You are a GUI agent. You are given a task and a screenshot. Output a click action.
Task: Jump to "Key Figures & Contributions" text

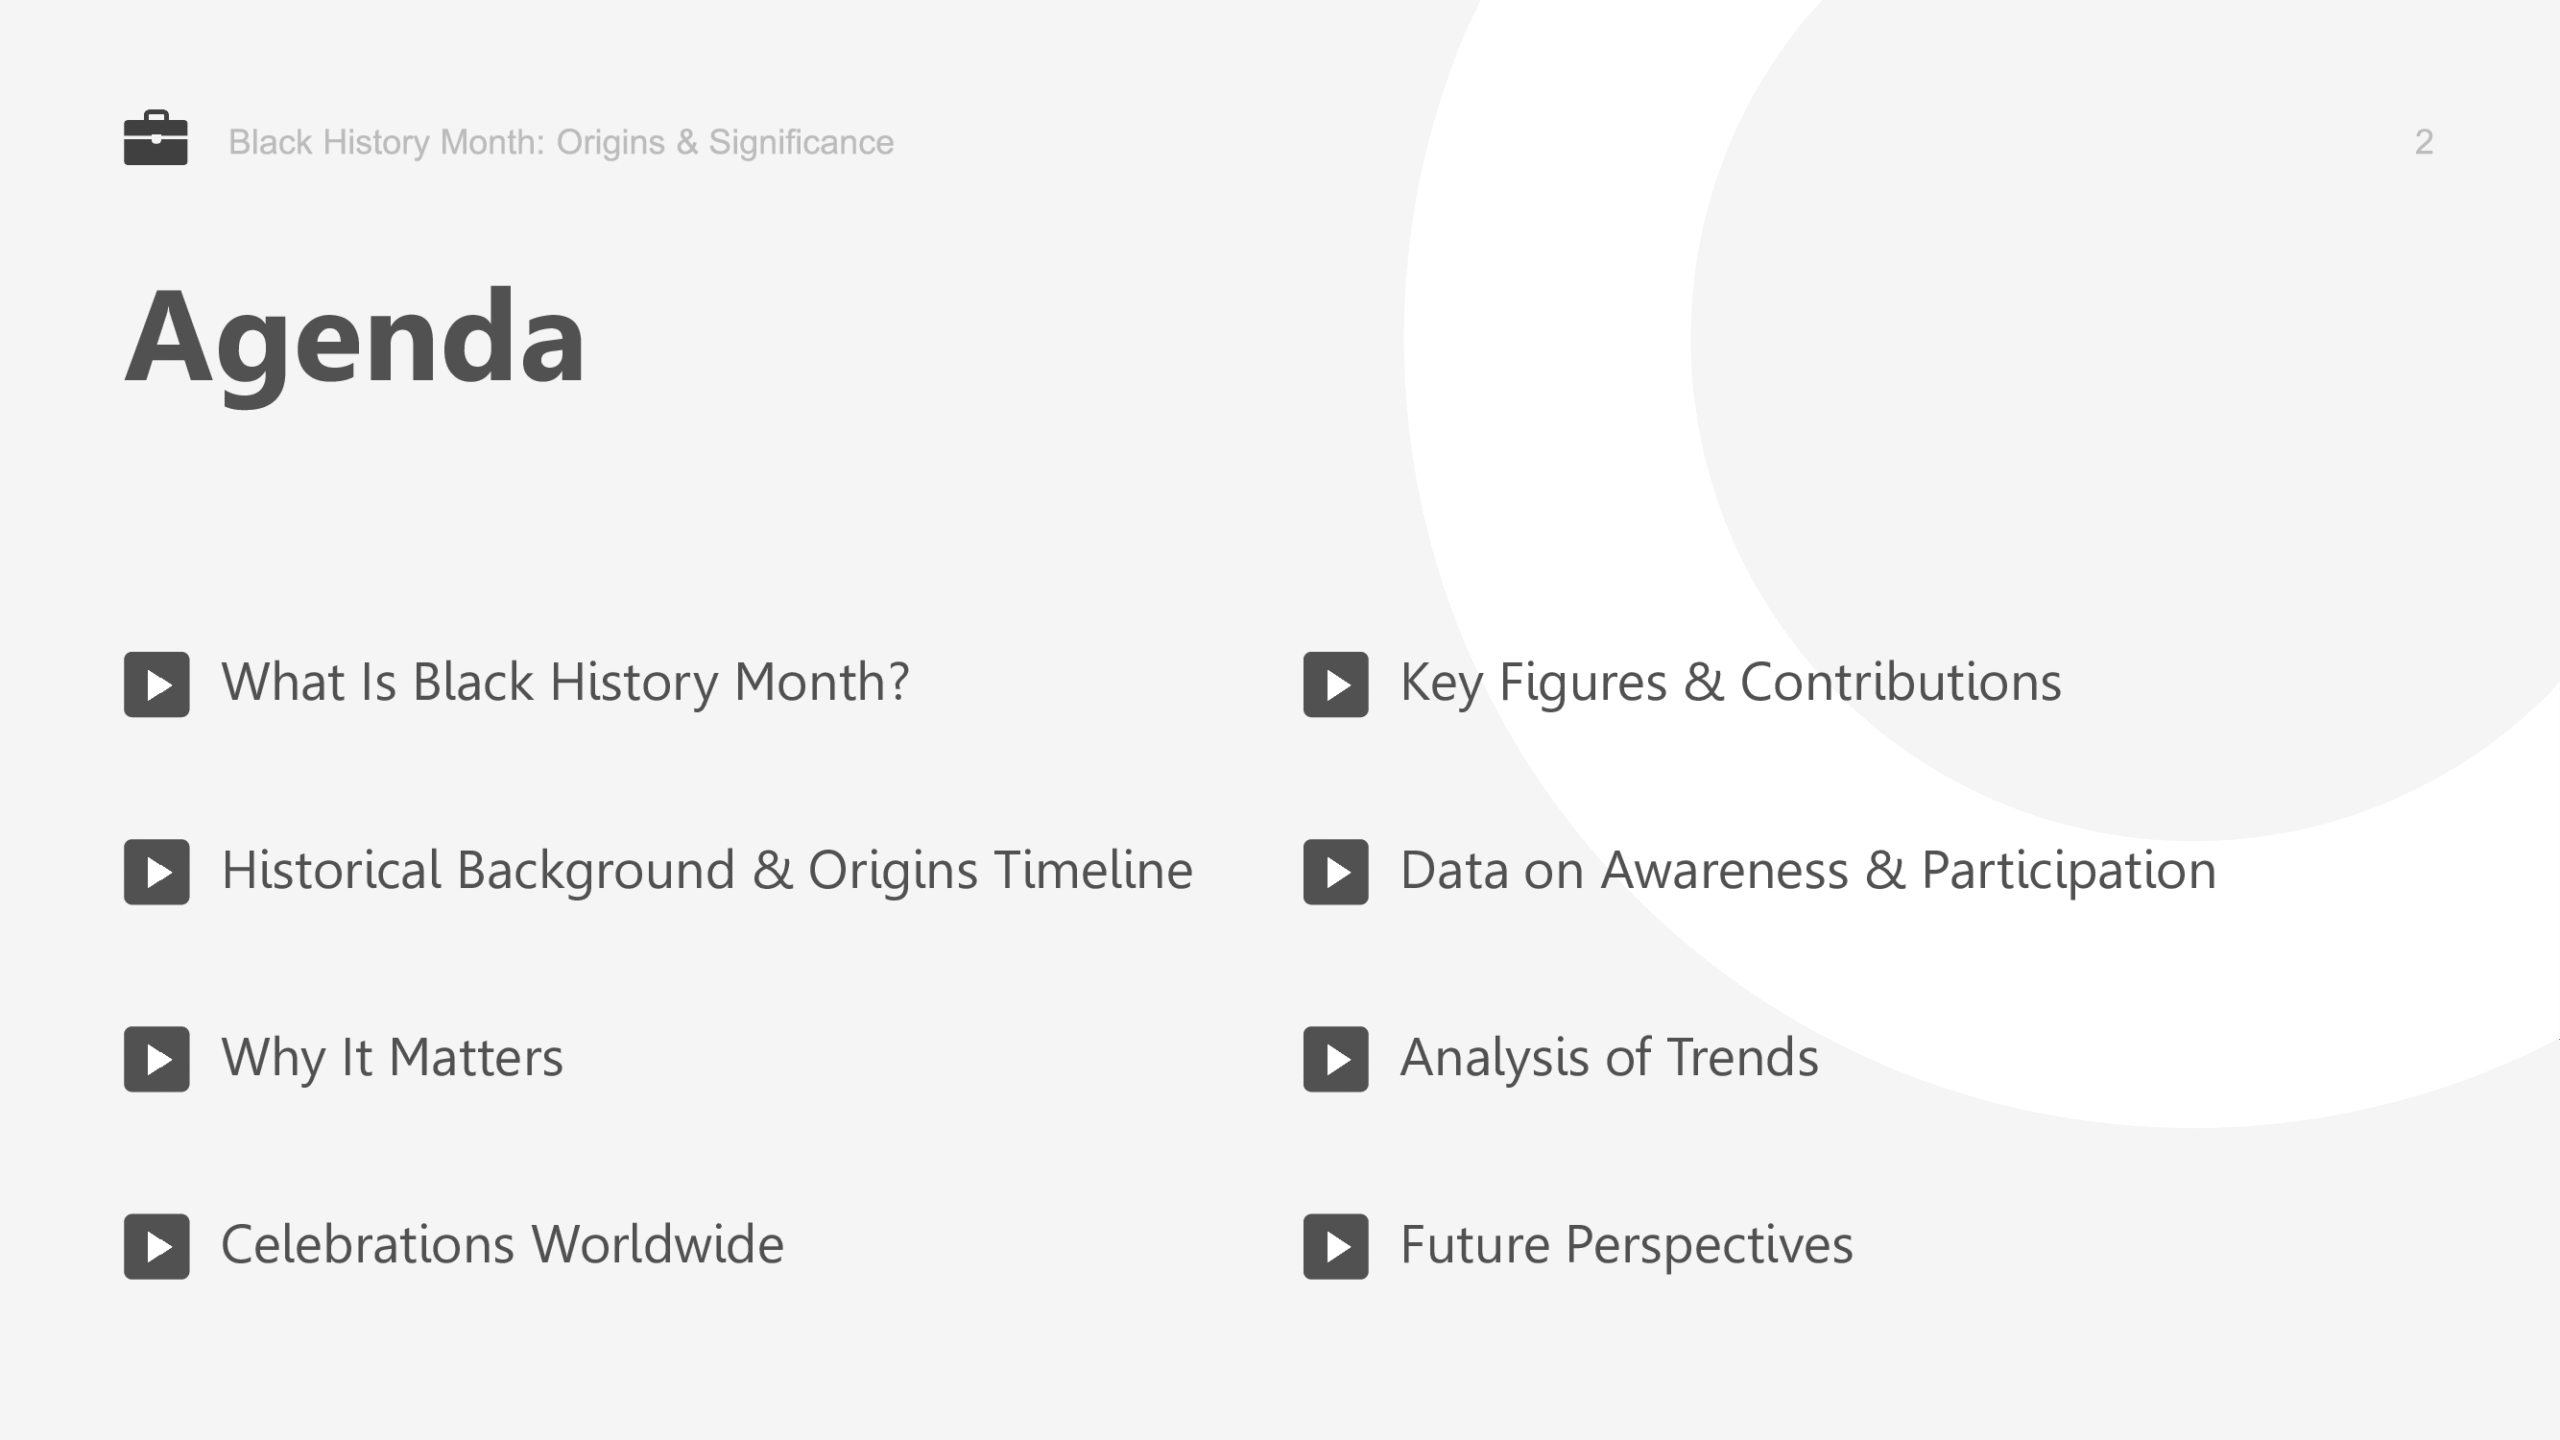pos(1730,683)
